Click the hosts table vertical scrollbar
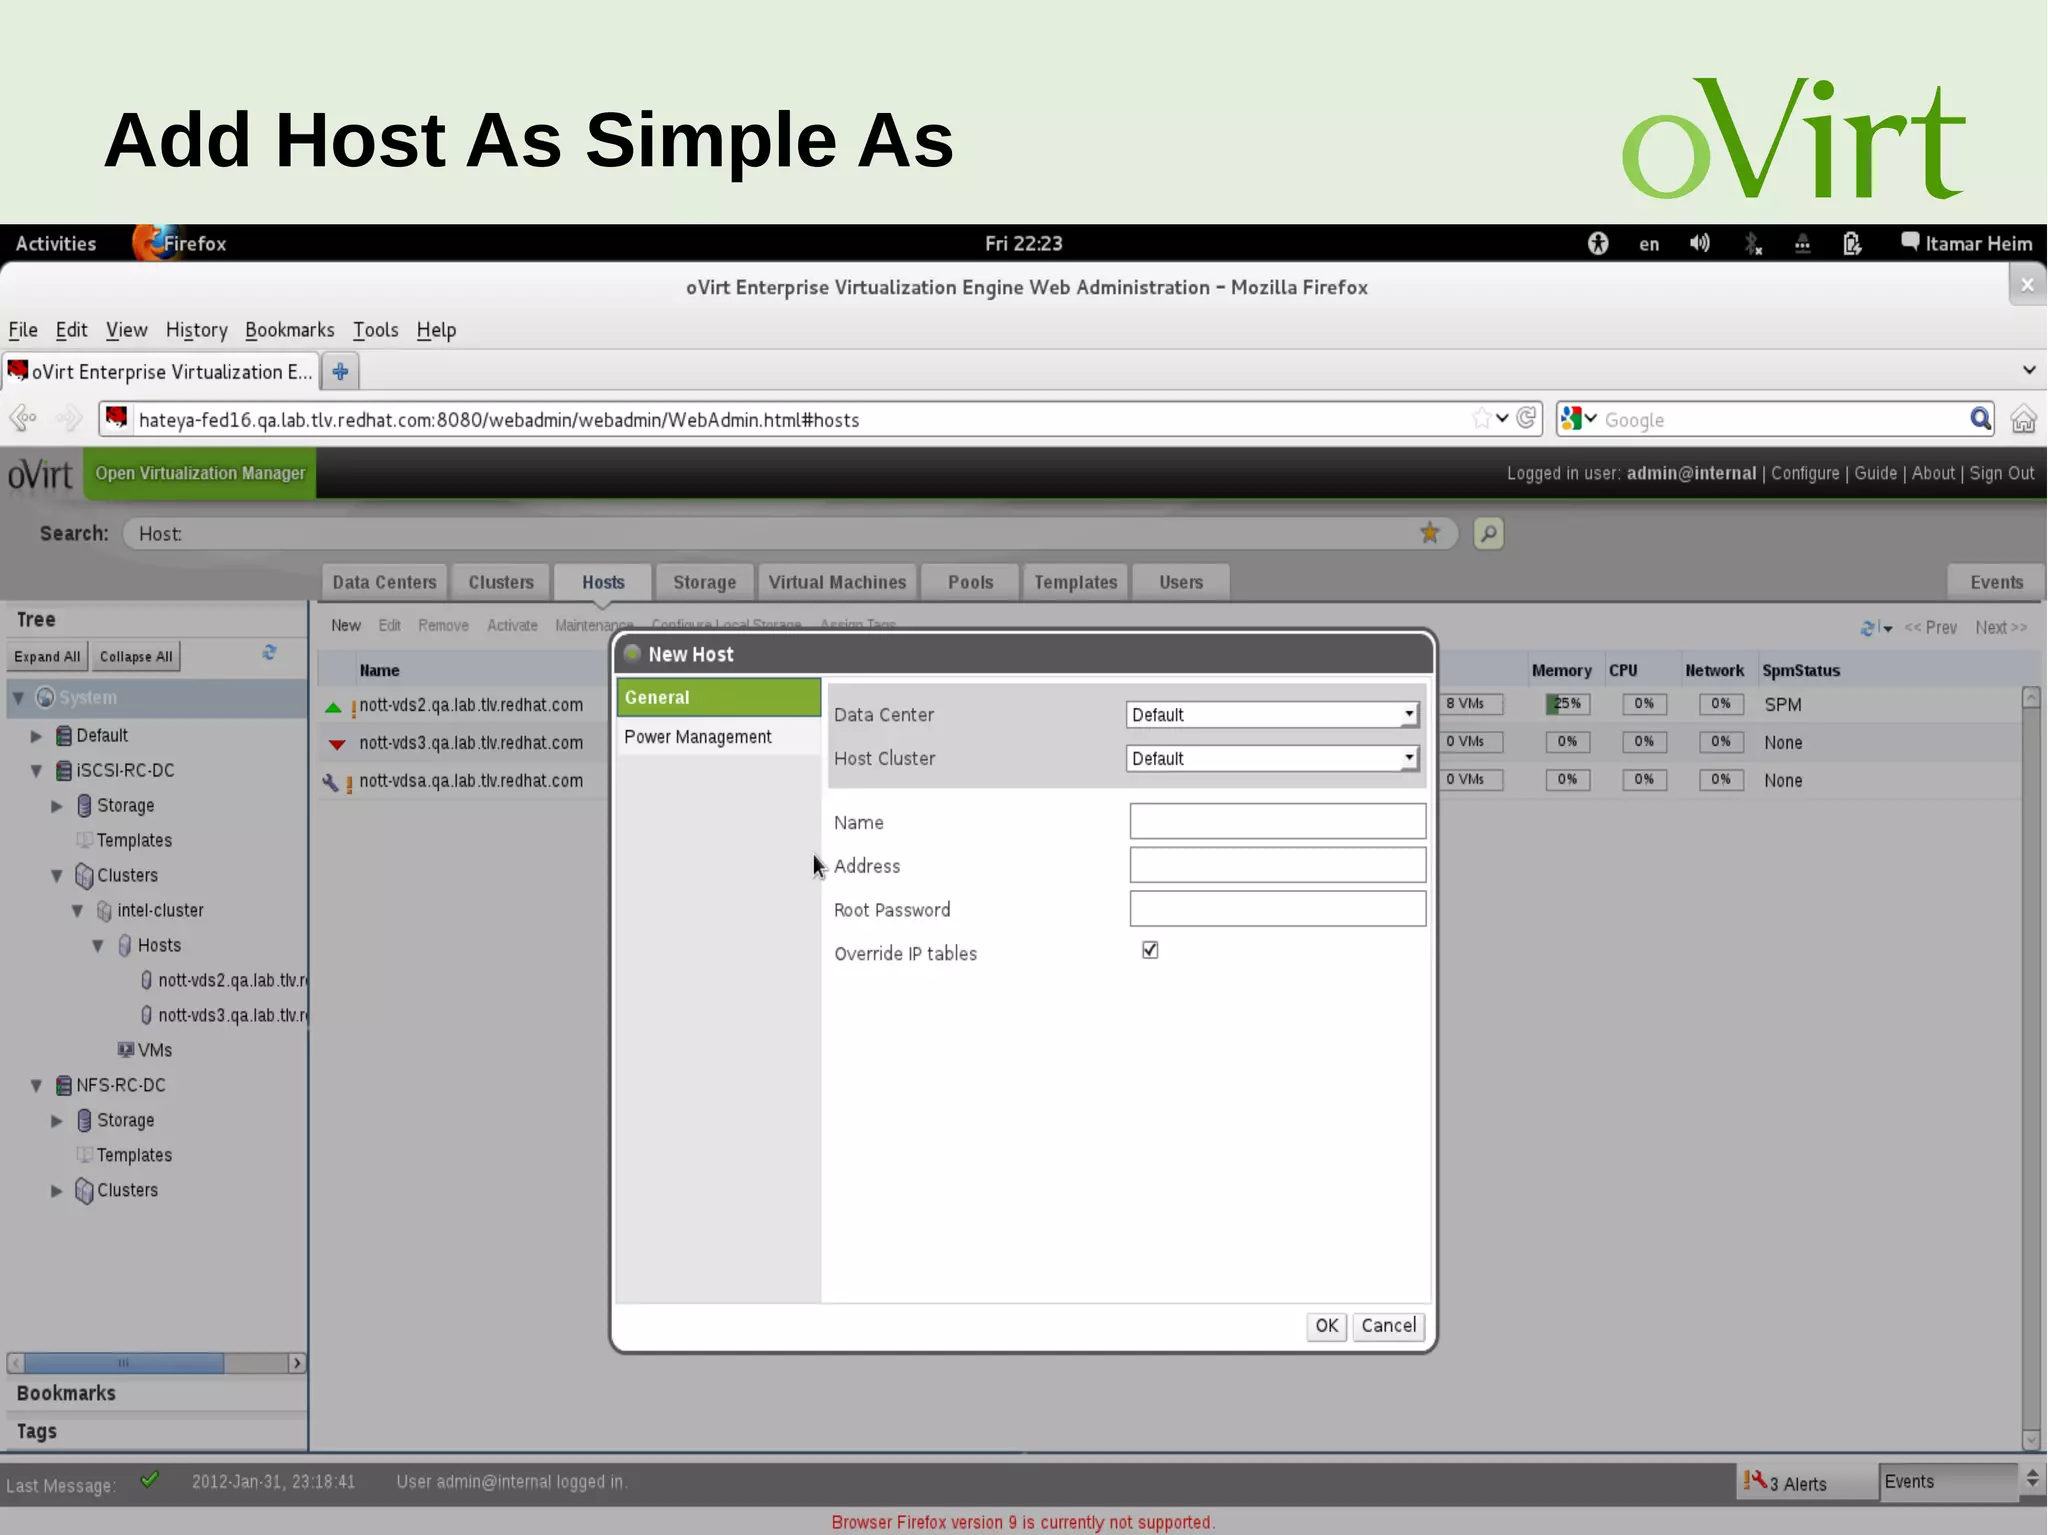2048x1535 pixels. (2030, 1067)
